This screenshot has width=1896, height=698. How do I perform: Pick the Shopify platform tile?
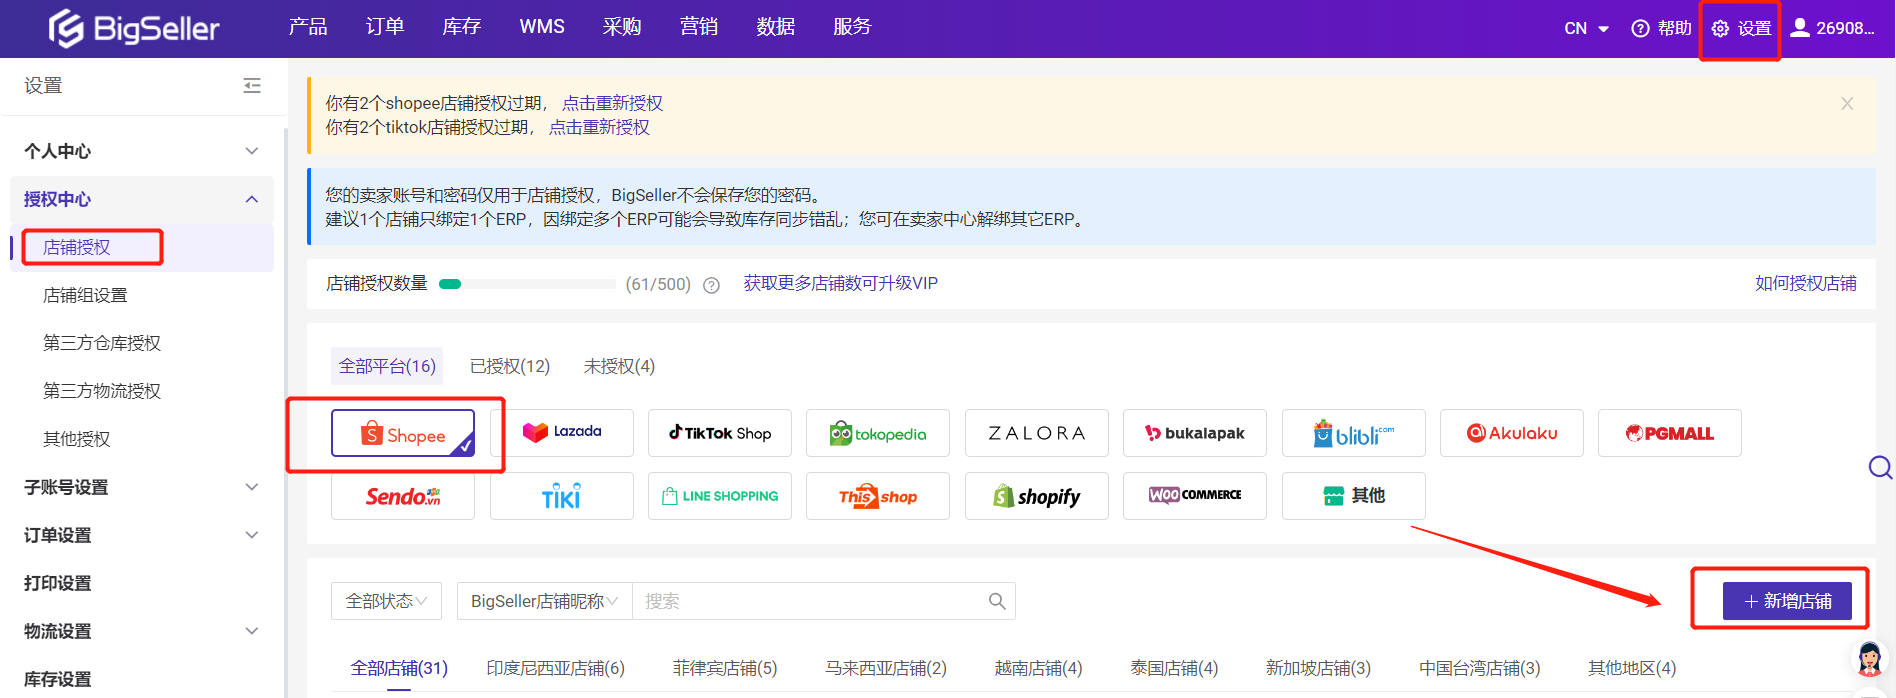pos(1036,496)
